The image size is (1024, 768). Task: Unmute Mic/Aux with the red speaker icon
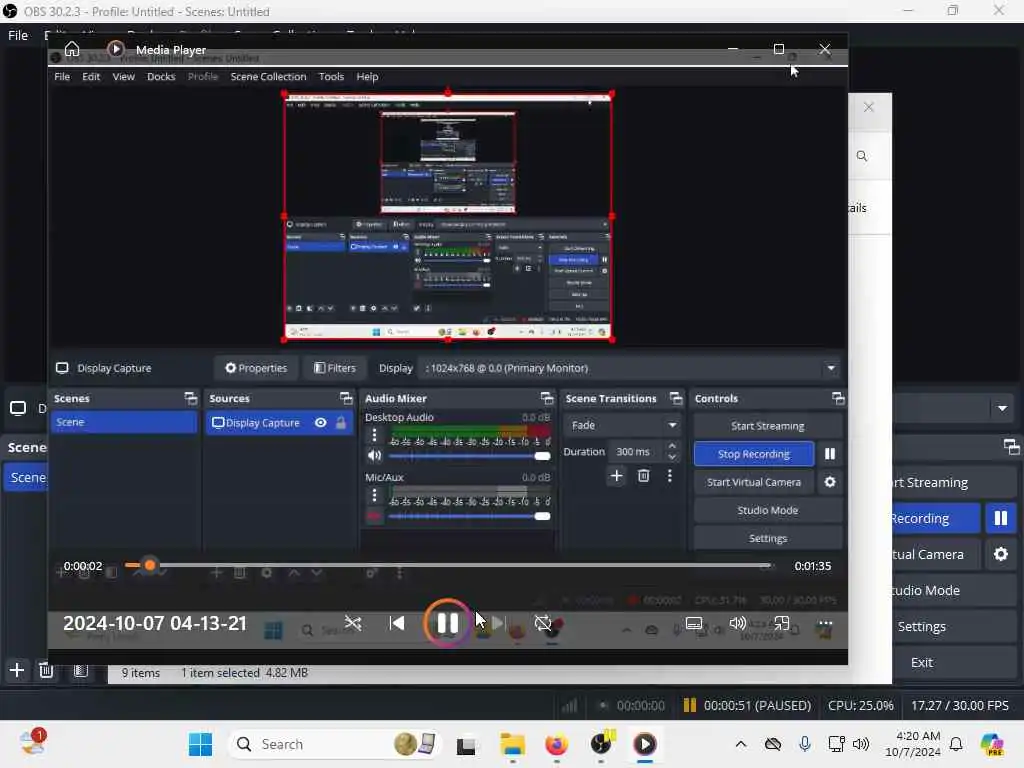[x=374, y=516]
